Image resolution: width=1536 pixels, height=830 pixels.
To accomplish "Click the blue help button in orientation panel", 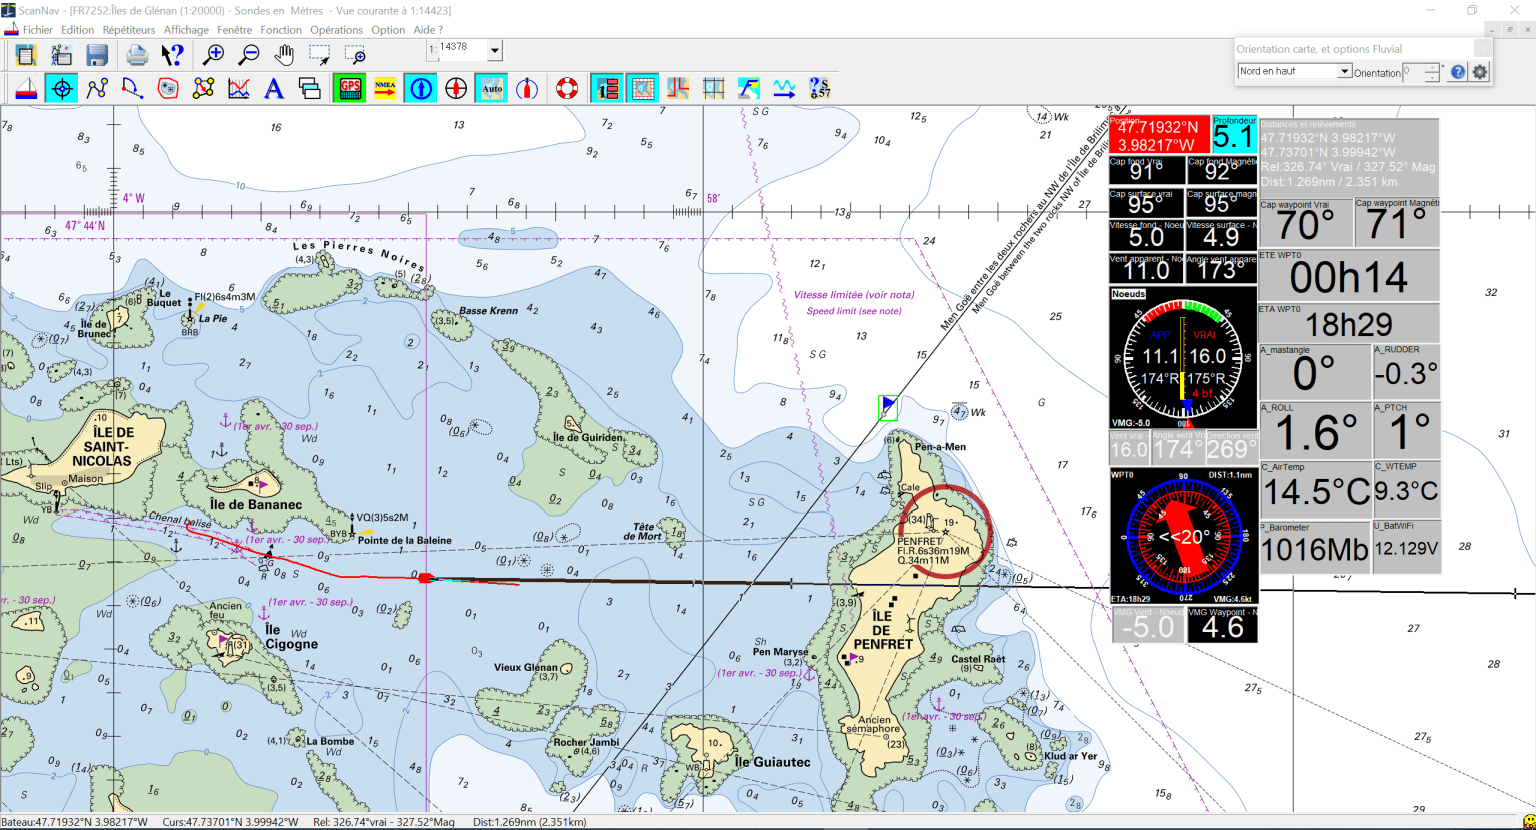I will (x=1458, y=72).
